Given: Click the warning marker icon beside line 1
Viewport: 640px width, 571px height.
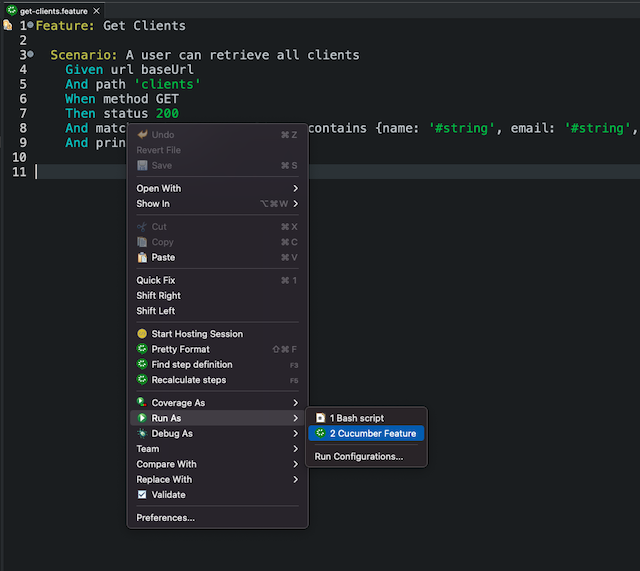Looking at the screenshot, I should tap(7, 25).
